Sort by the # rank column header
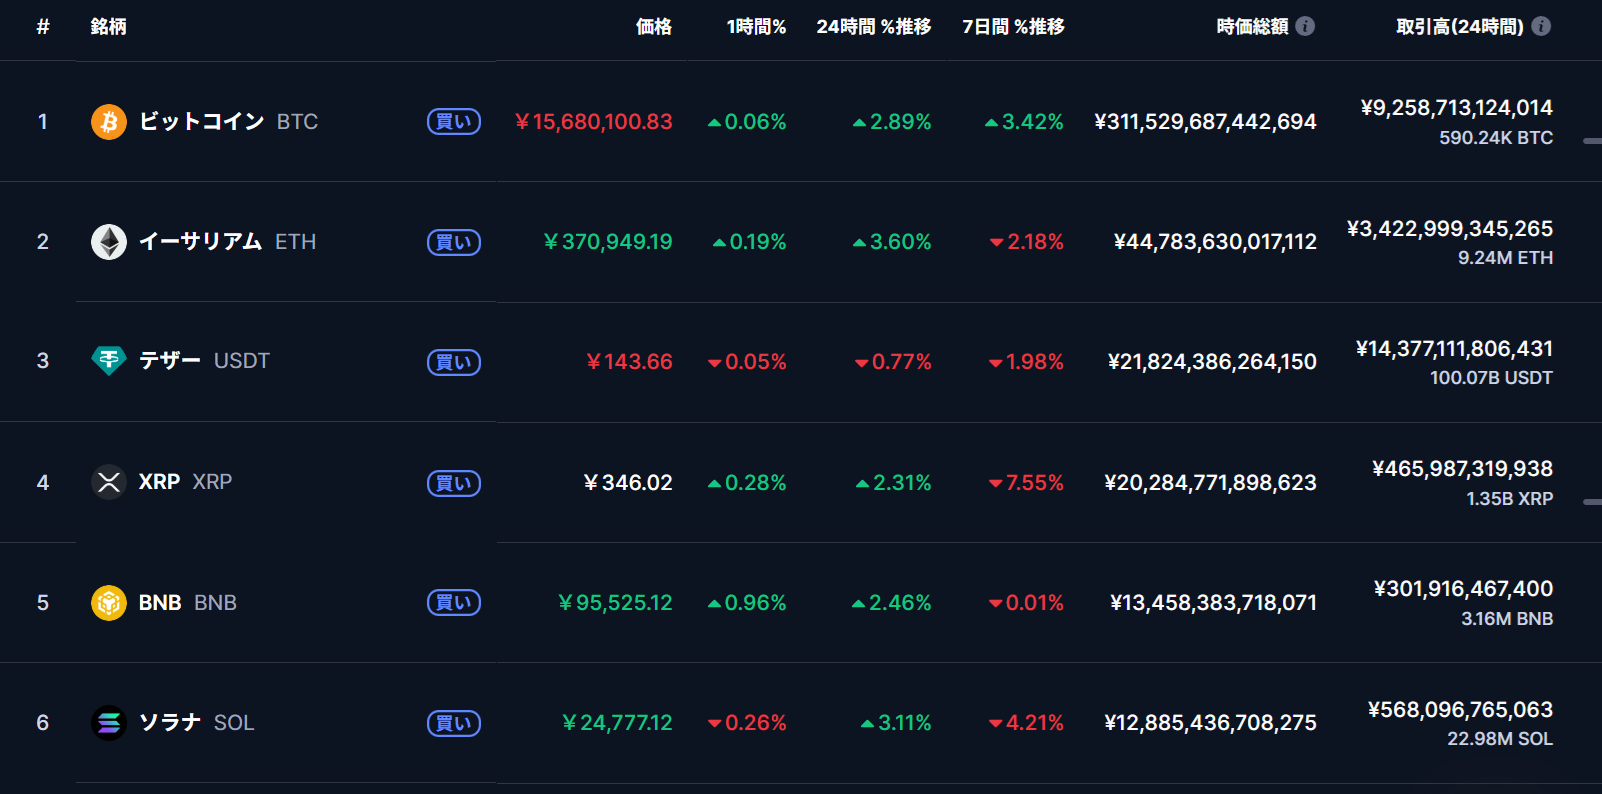Screen dimensions: 1602x794 click(43, 27)
